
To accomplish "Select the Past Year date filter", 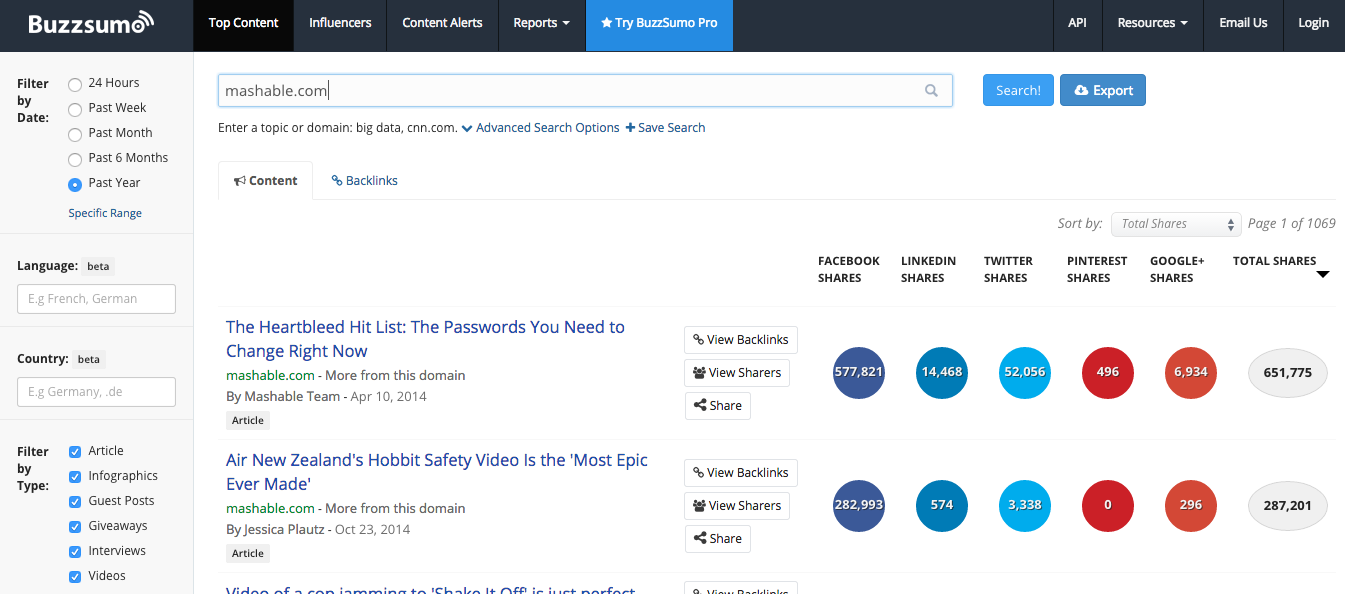I will (75, 184).
